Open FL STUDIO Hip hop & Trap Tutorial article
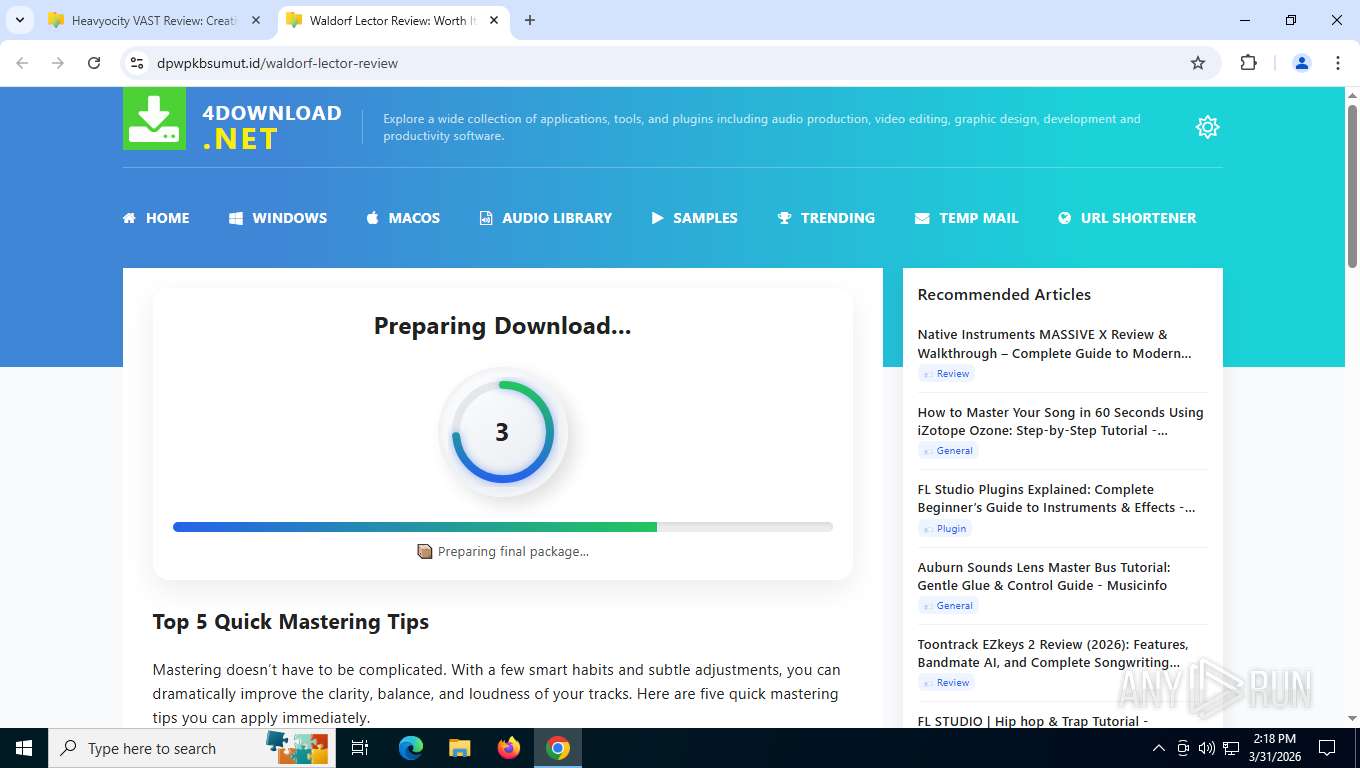 pos(1032,721)
